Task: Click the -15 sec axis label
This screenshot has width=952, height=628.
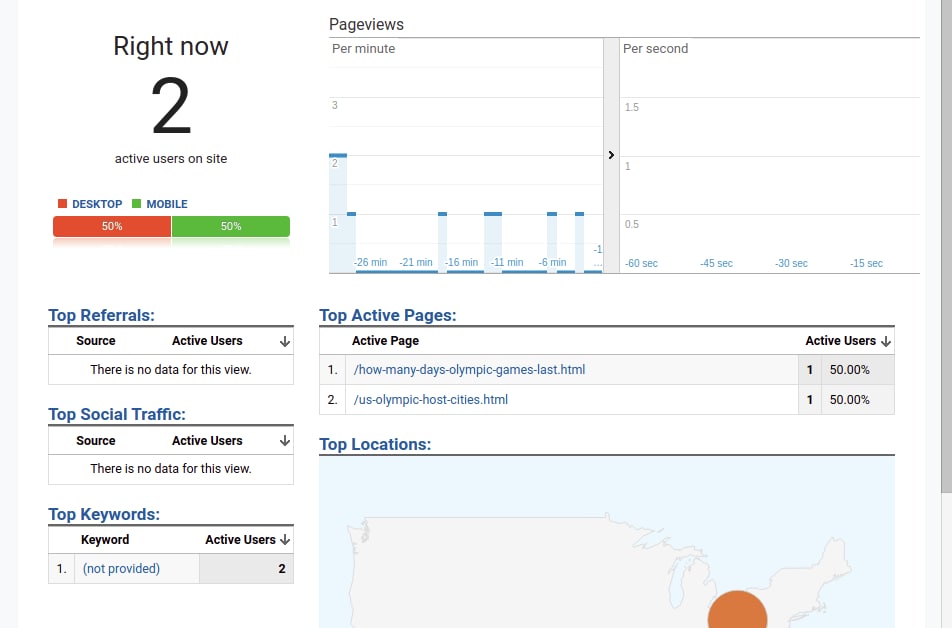Action: [866, 264]
